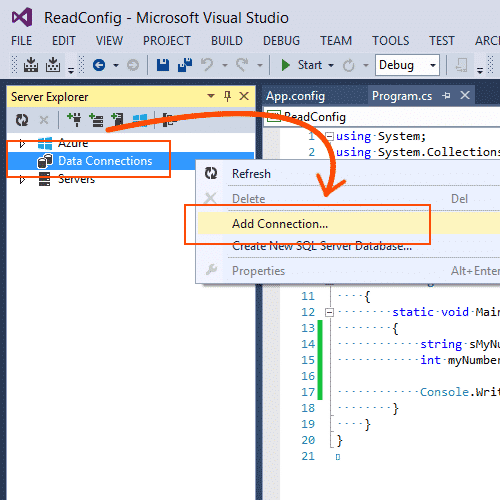Click the Save All icon
The image size is (500, 500).
185,65
